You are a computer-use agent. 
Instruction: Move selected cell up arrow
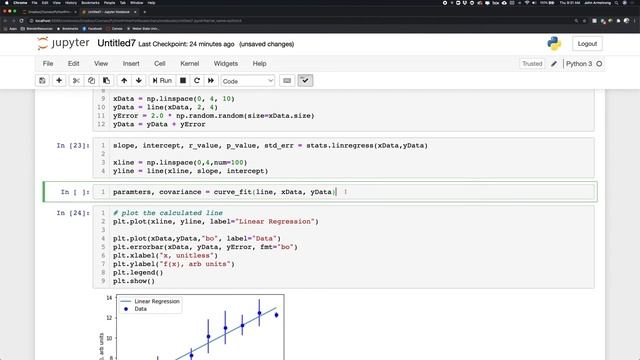click(124, 81)
